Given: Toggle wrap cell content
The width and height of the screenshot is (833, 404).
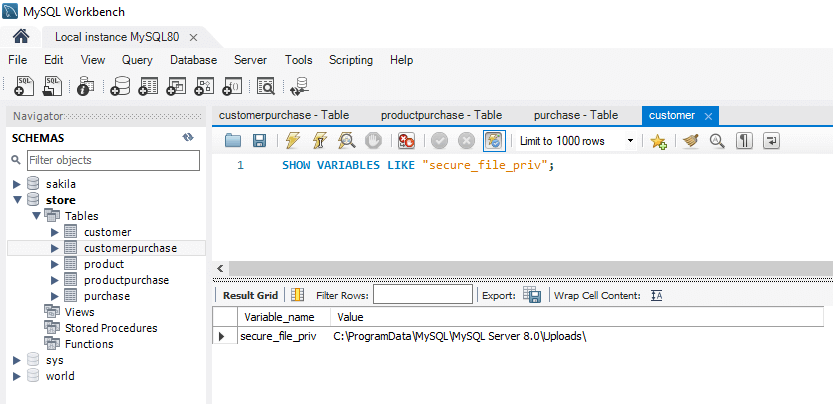Looking at the screenshot, I should 657,296.
